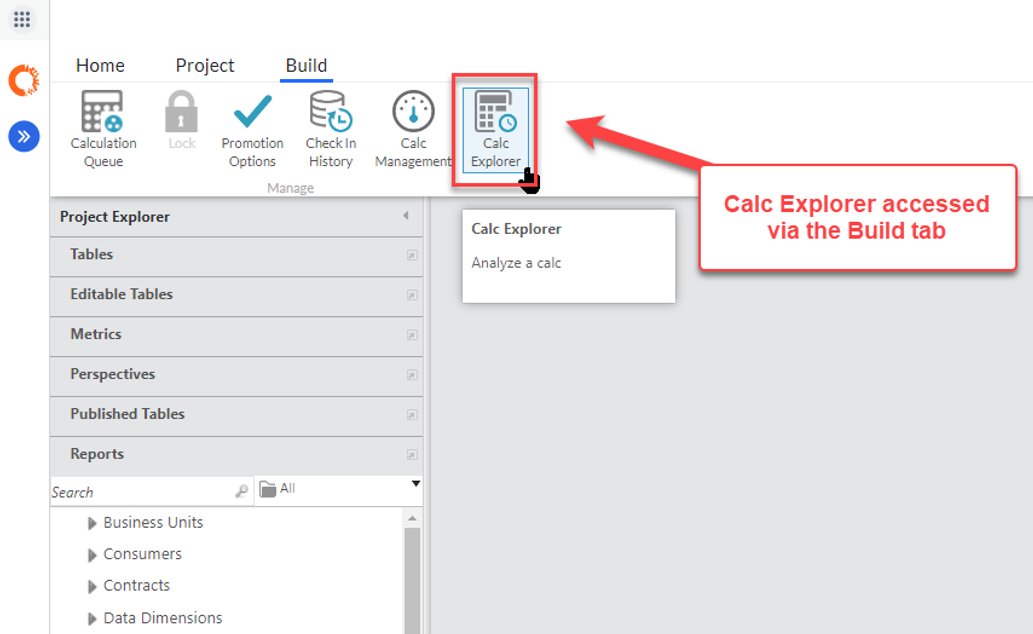
Task: Switch to the Project tab
Action: (x=205, y=65)
